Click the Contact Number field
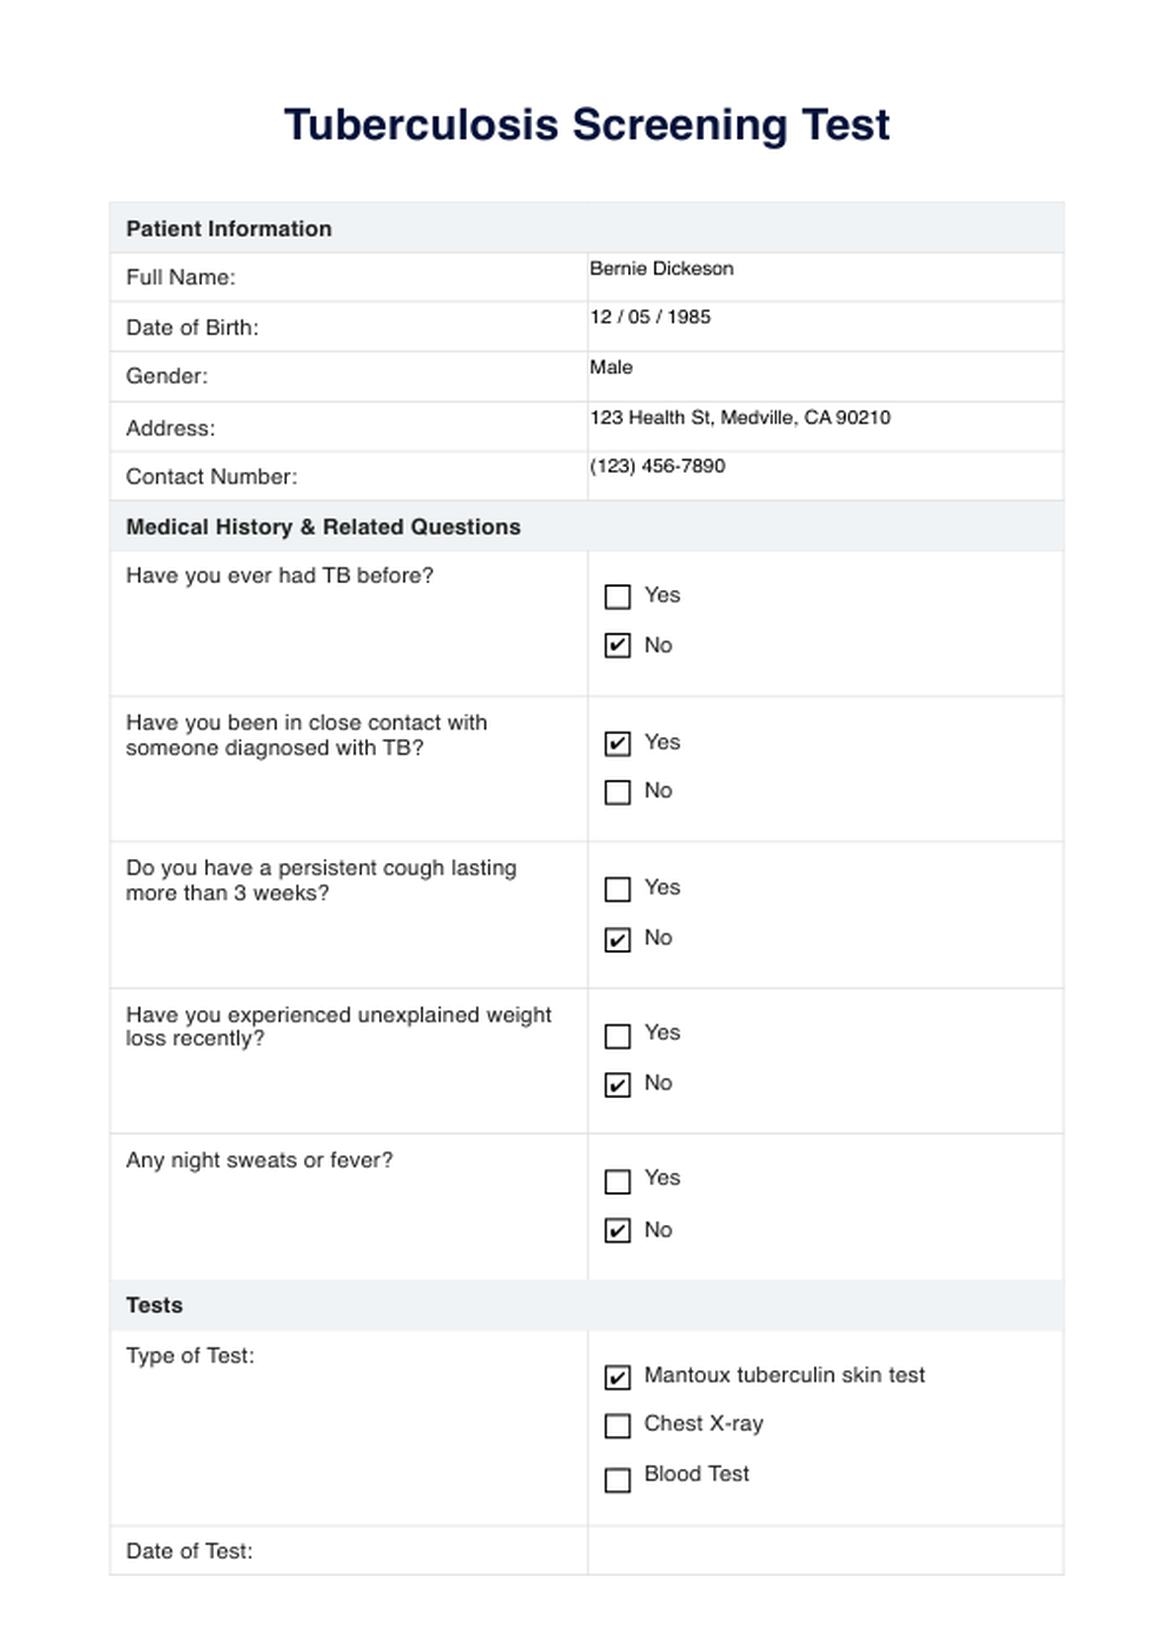This screenshot has height=1630, width=1176. tap(824, 476)
